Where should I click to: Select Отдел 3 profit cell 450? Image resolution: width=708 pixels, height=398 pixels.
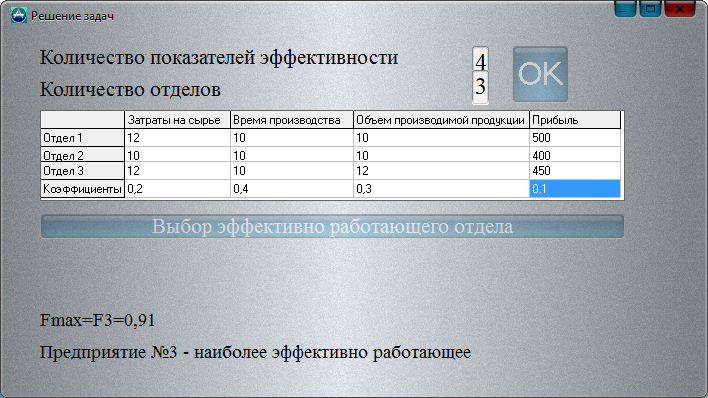[575, 171]
